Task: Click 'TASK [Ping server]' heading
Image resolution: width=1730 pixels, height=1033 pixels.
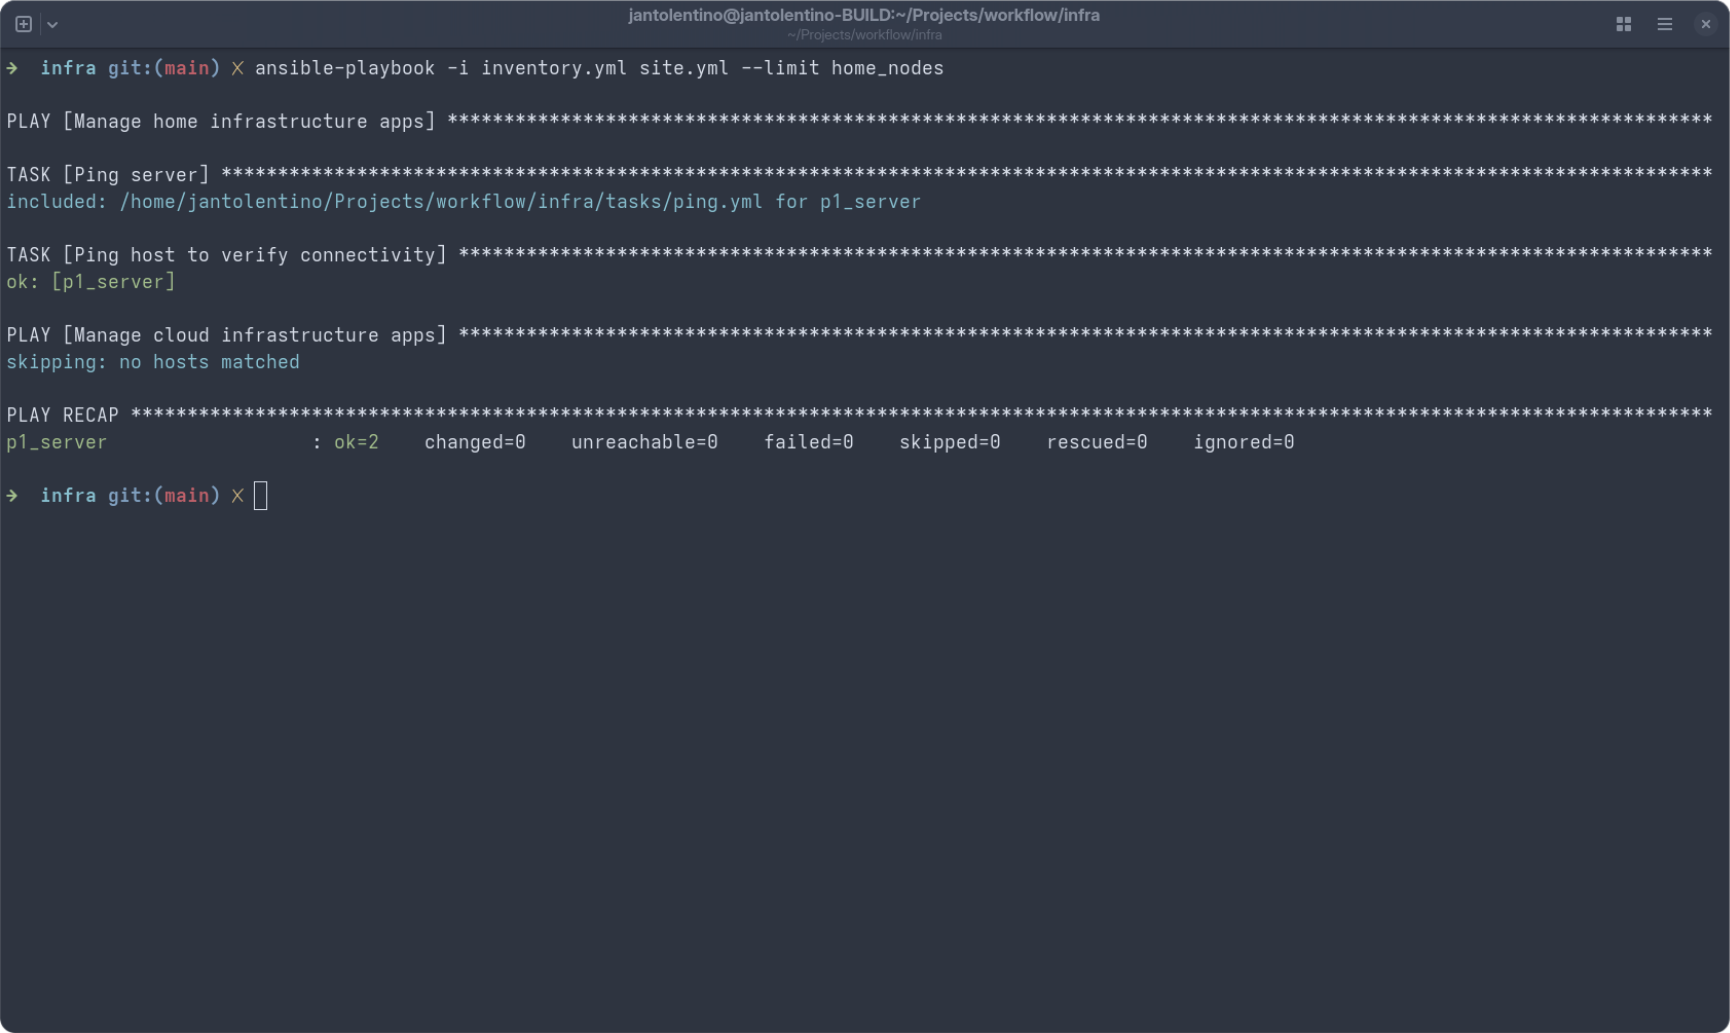Action: (108, 175)
